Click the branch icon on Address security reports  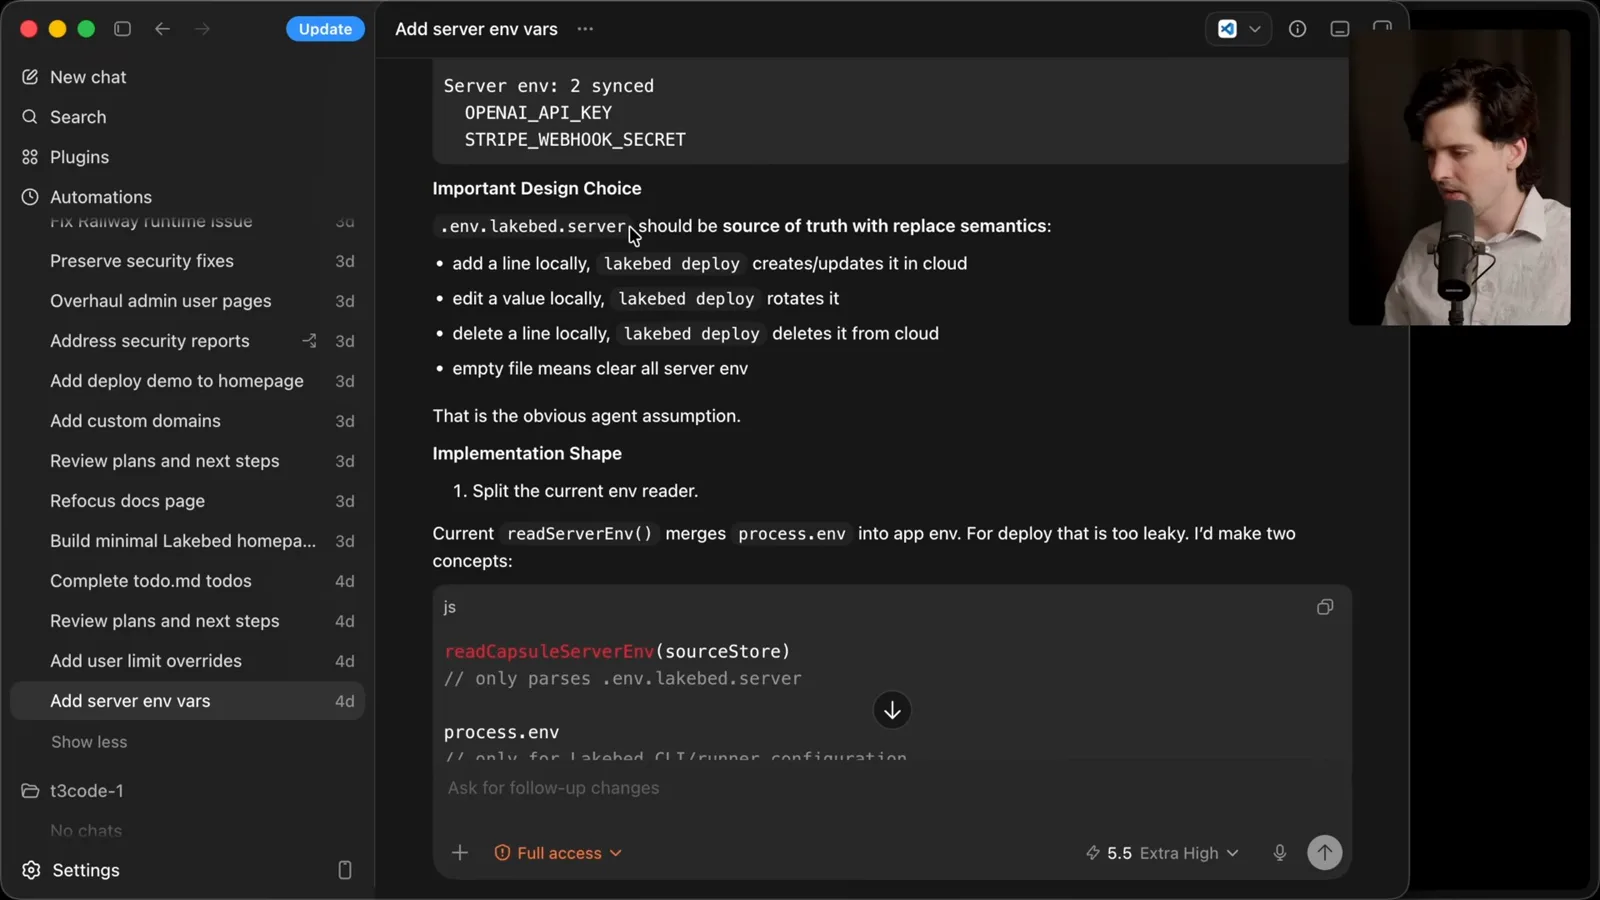(x=310, y=341)
